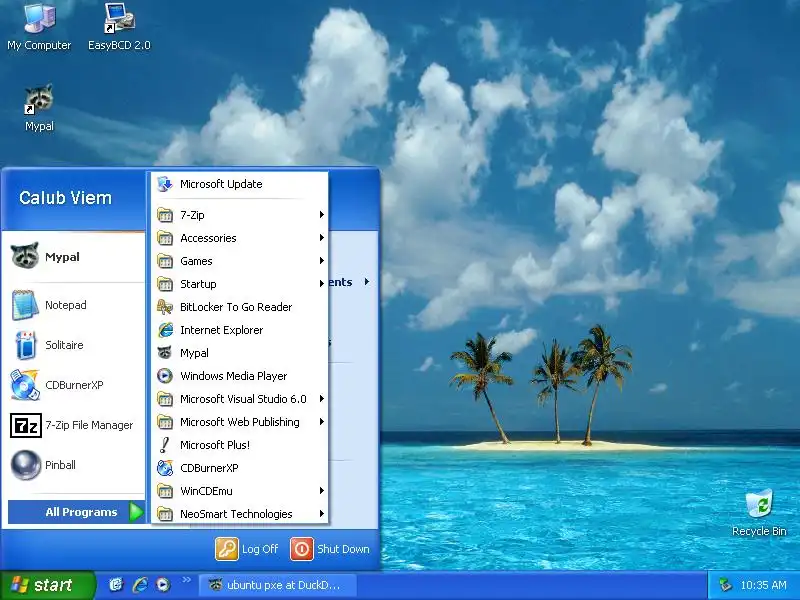Click the CDBurnerXP disc icon in recent programs
The image size is (800, 600).
tap(25, 385)
